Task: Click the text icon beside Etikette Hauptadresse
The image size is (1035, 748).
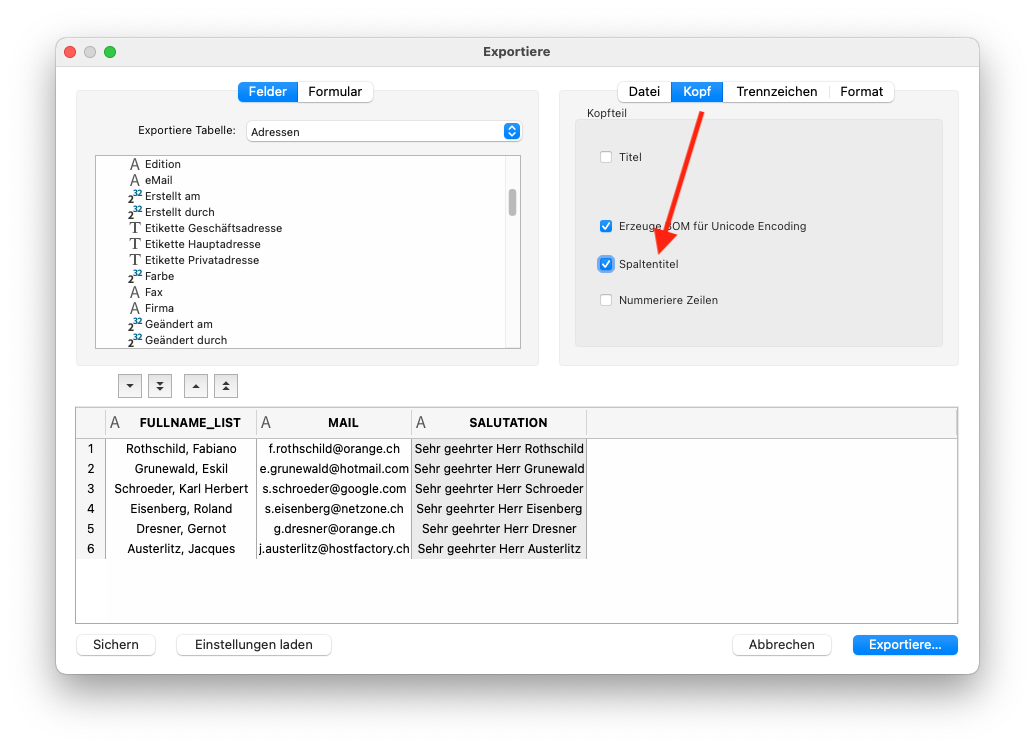Action: pos(135,244)
